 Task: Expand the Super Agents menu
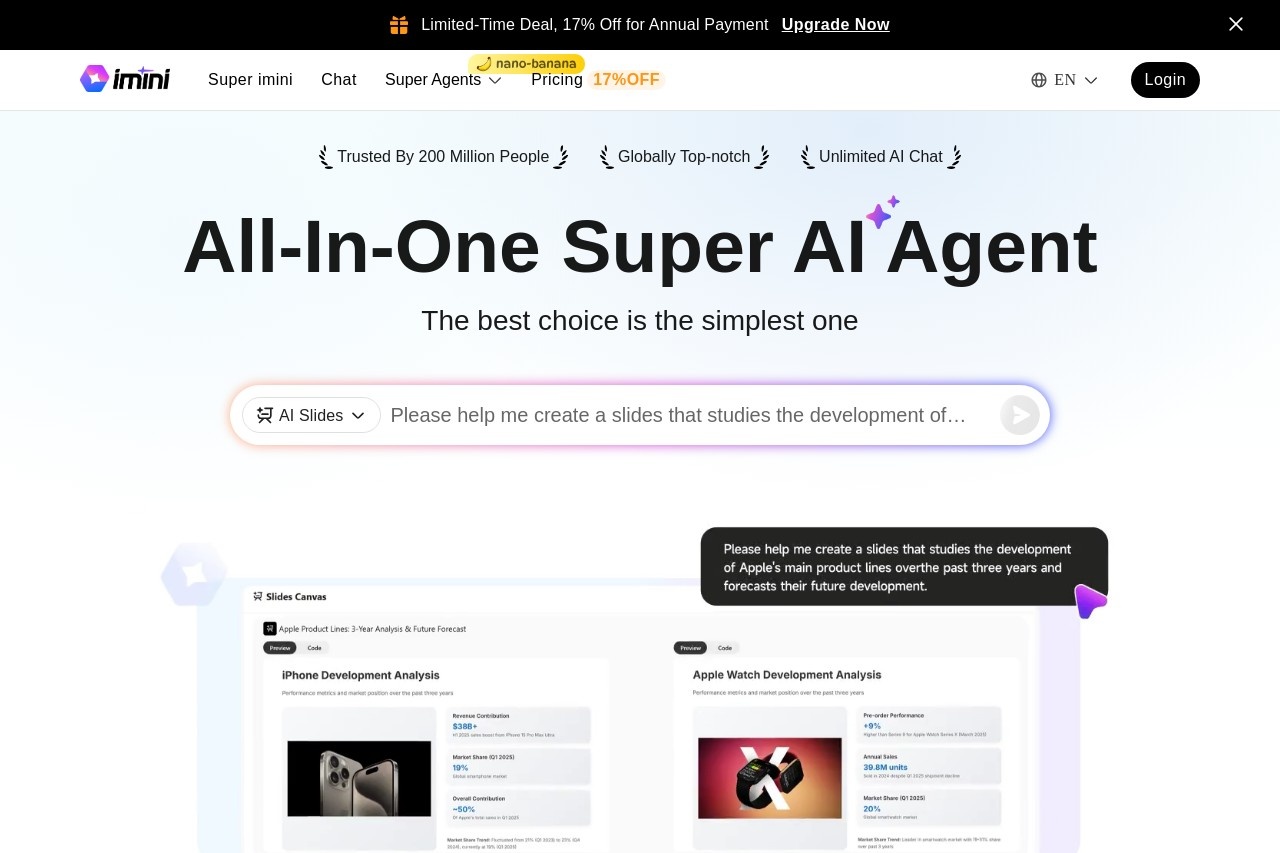coord(443,80)
